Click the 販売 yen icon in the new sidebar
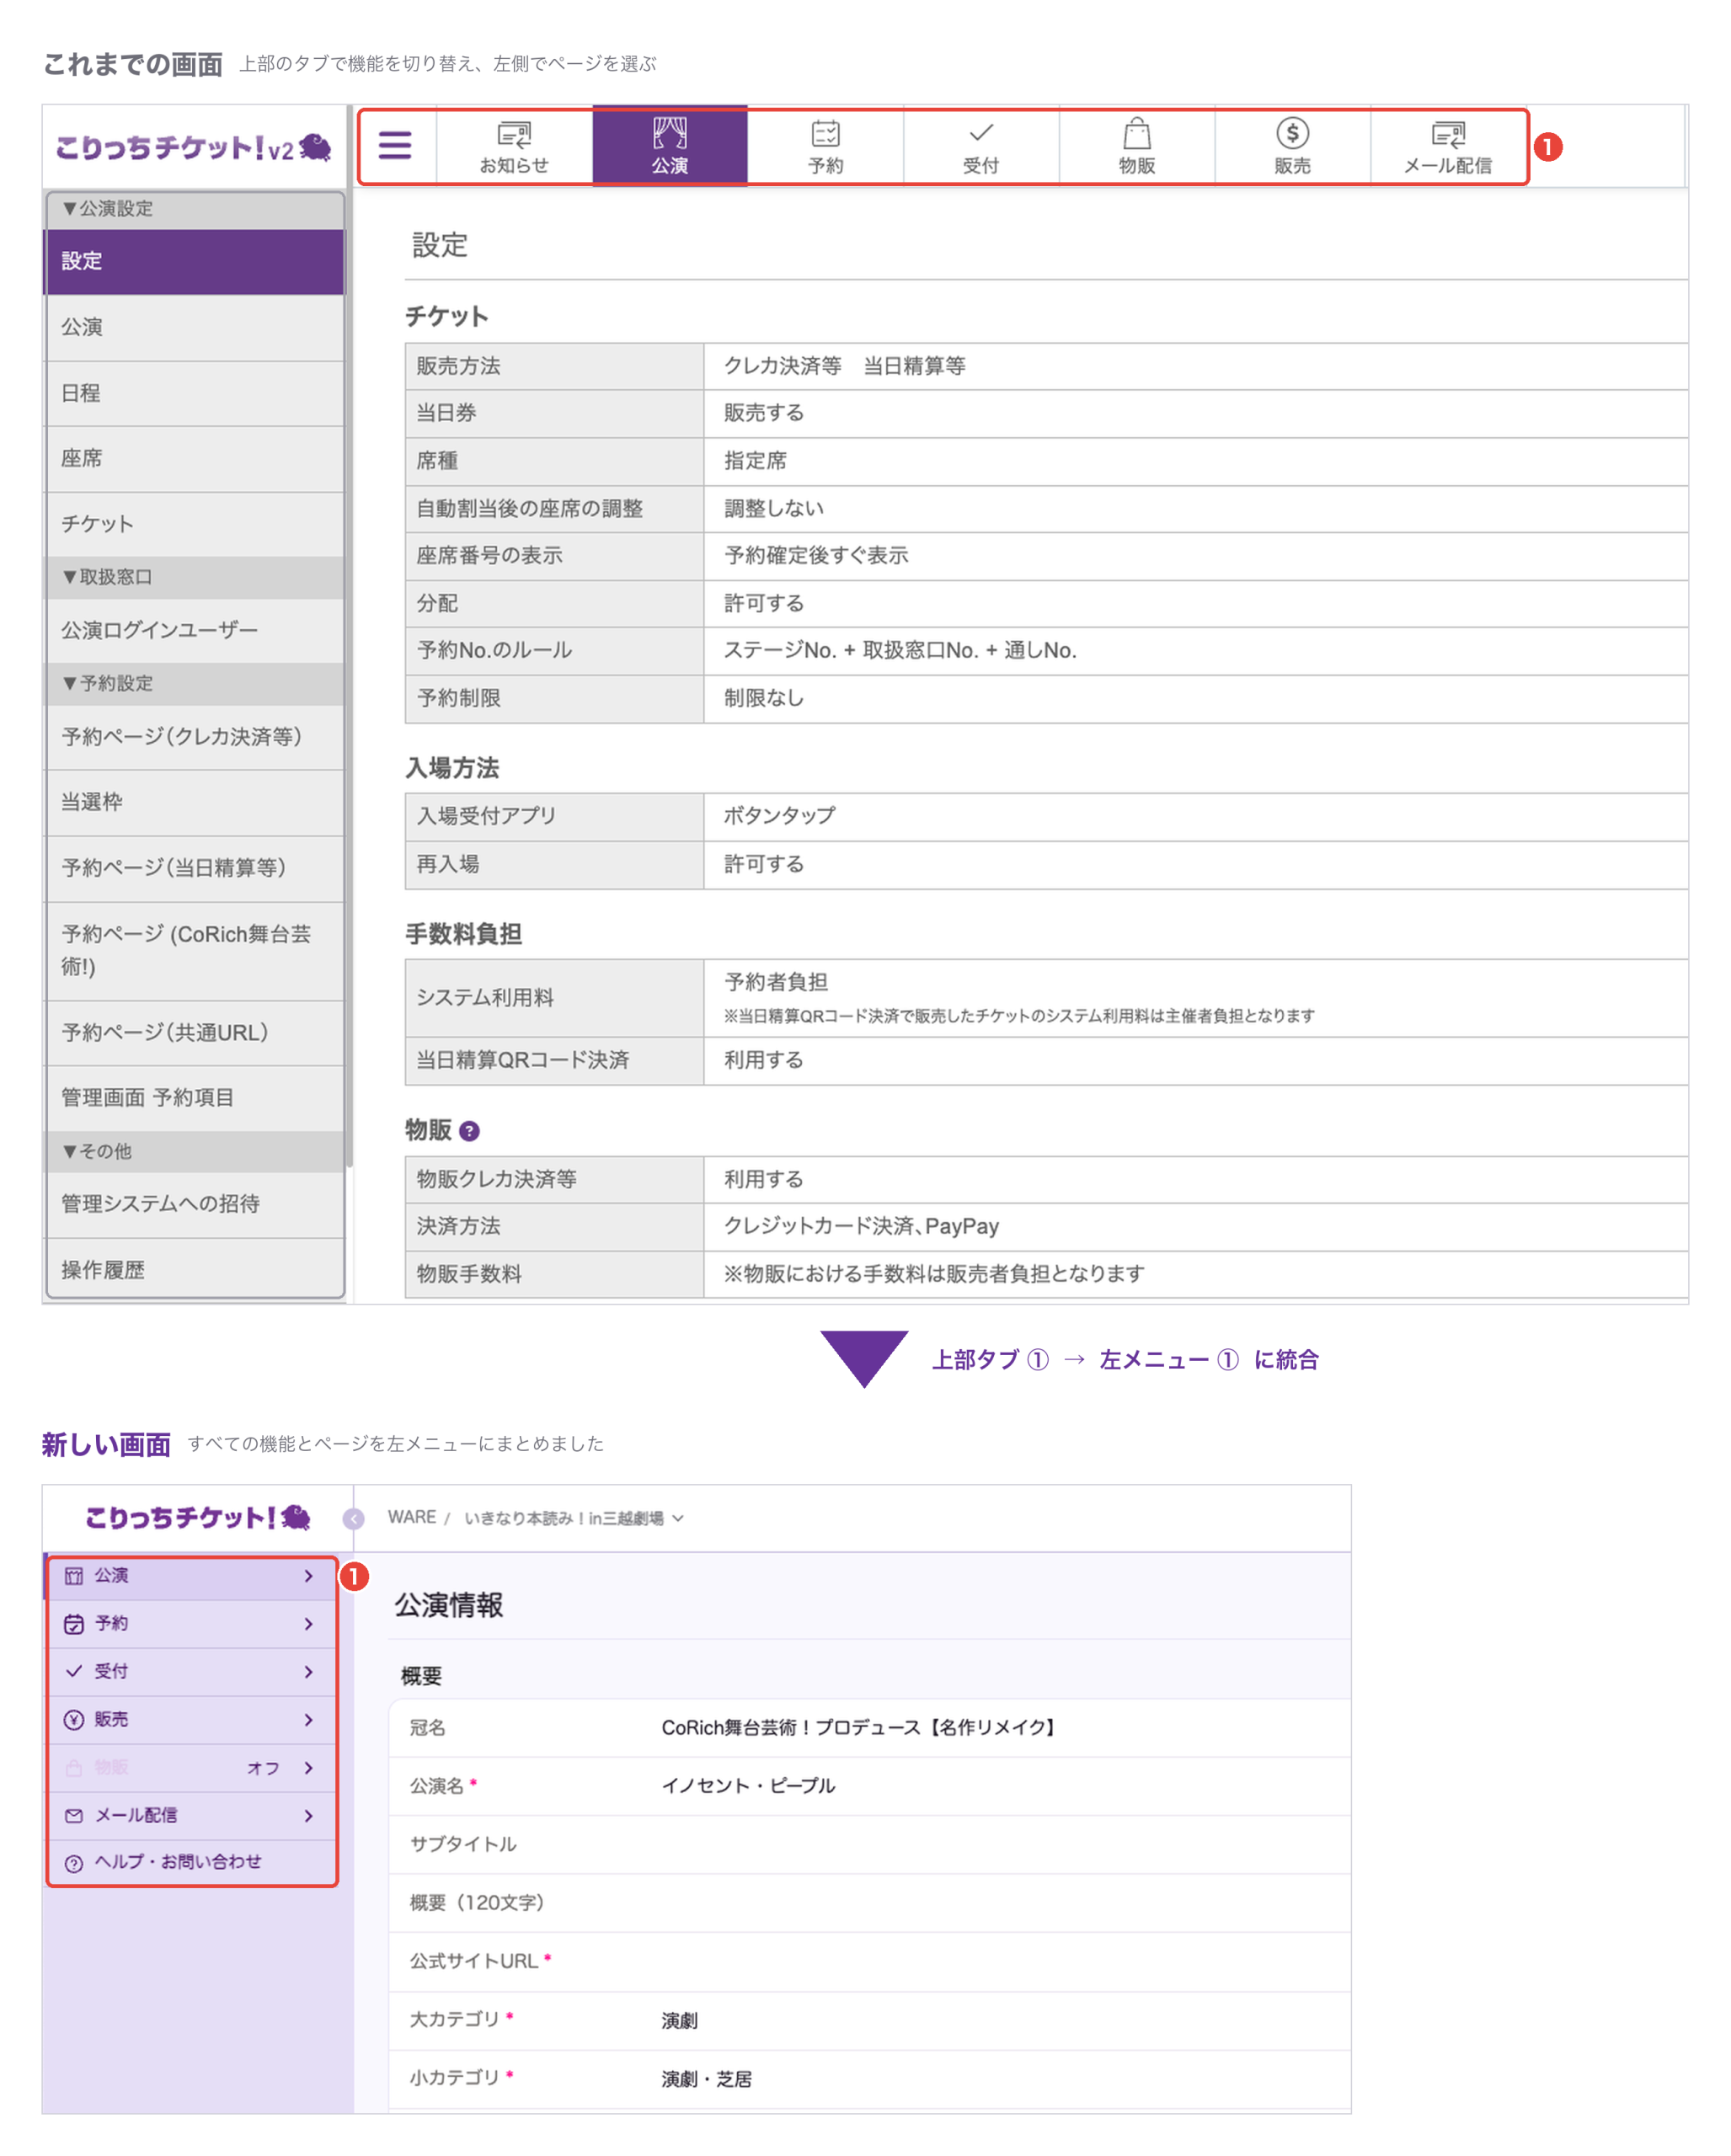 [73, 1720]
